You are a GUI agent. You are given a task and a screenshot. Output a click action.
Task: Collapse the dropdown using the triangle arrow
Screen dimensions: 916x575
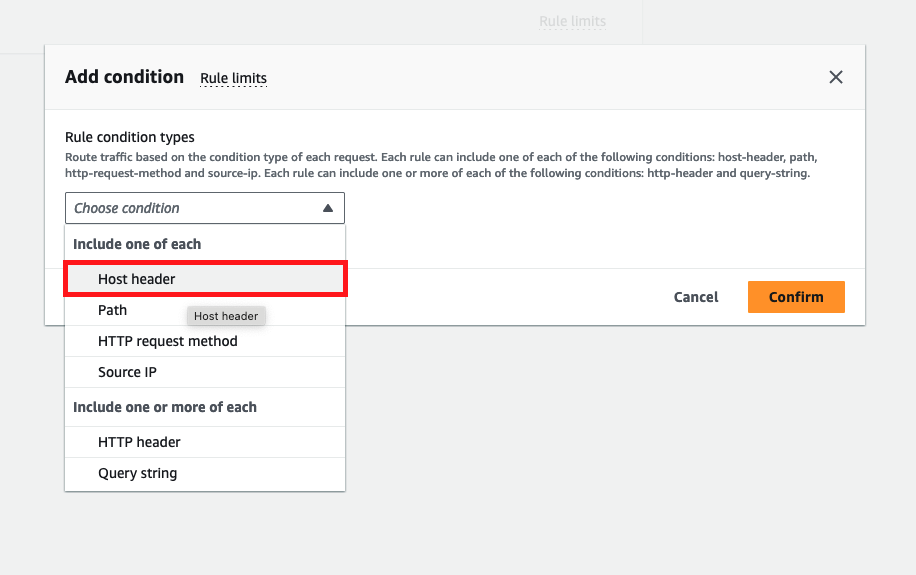(327, 208)
